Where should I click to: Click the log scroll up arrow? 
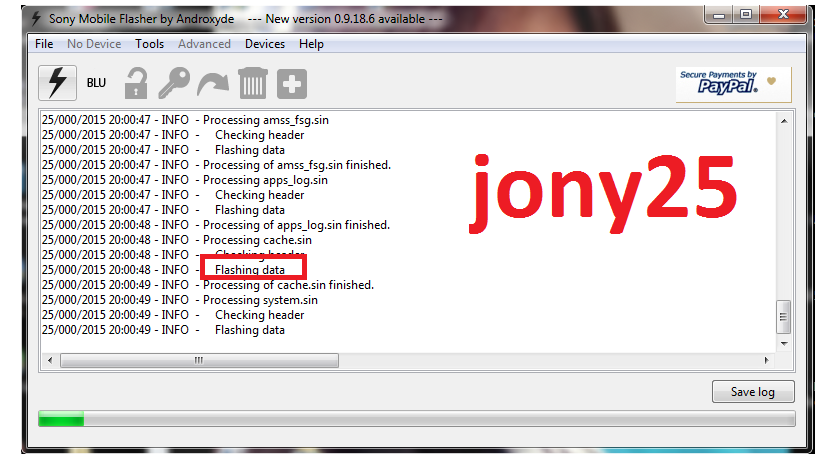(784, 120)
